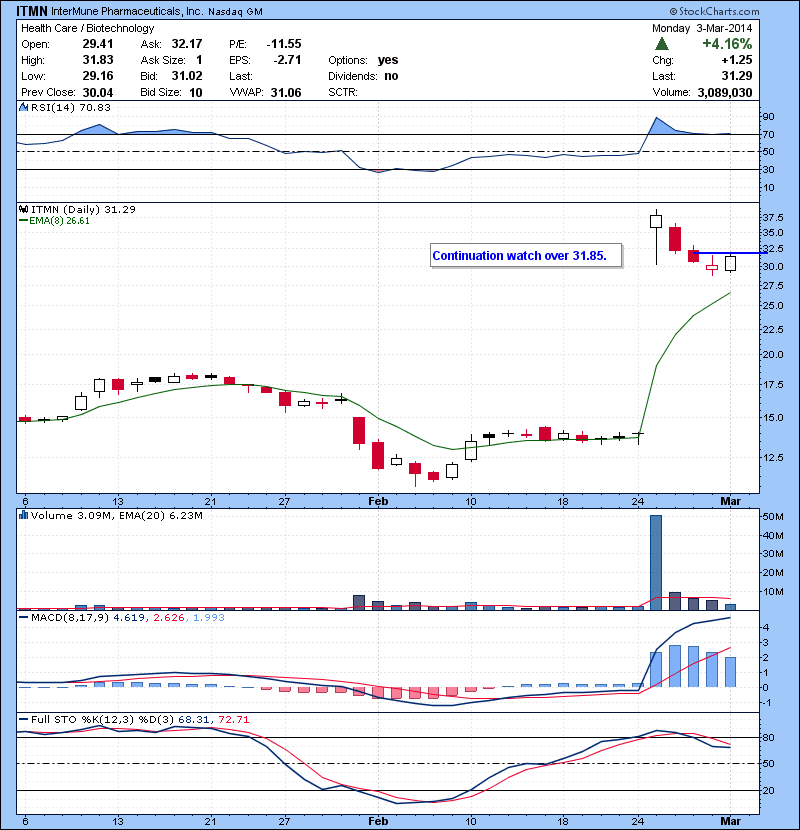Click the Options 'yes' value

(388, 60)
